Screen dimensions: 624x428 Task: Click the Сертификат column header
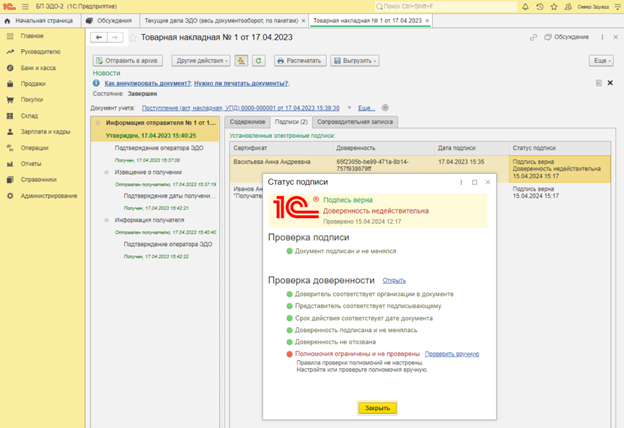click(281, 148)
